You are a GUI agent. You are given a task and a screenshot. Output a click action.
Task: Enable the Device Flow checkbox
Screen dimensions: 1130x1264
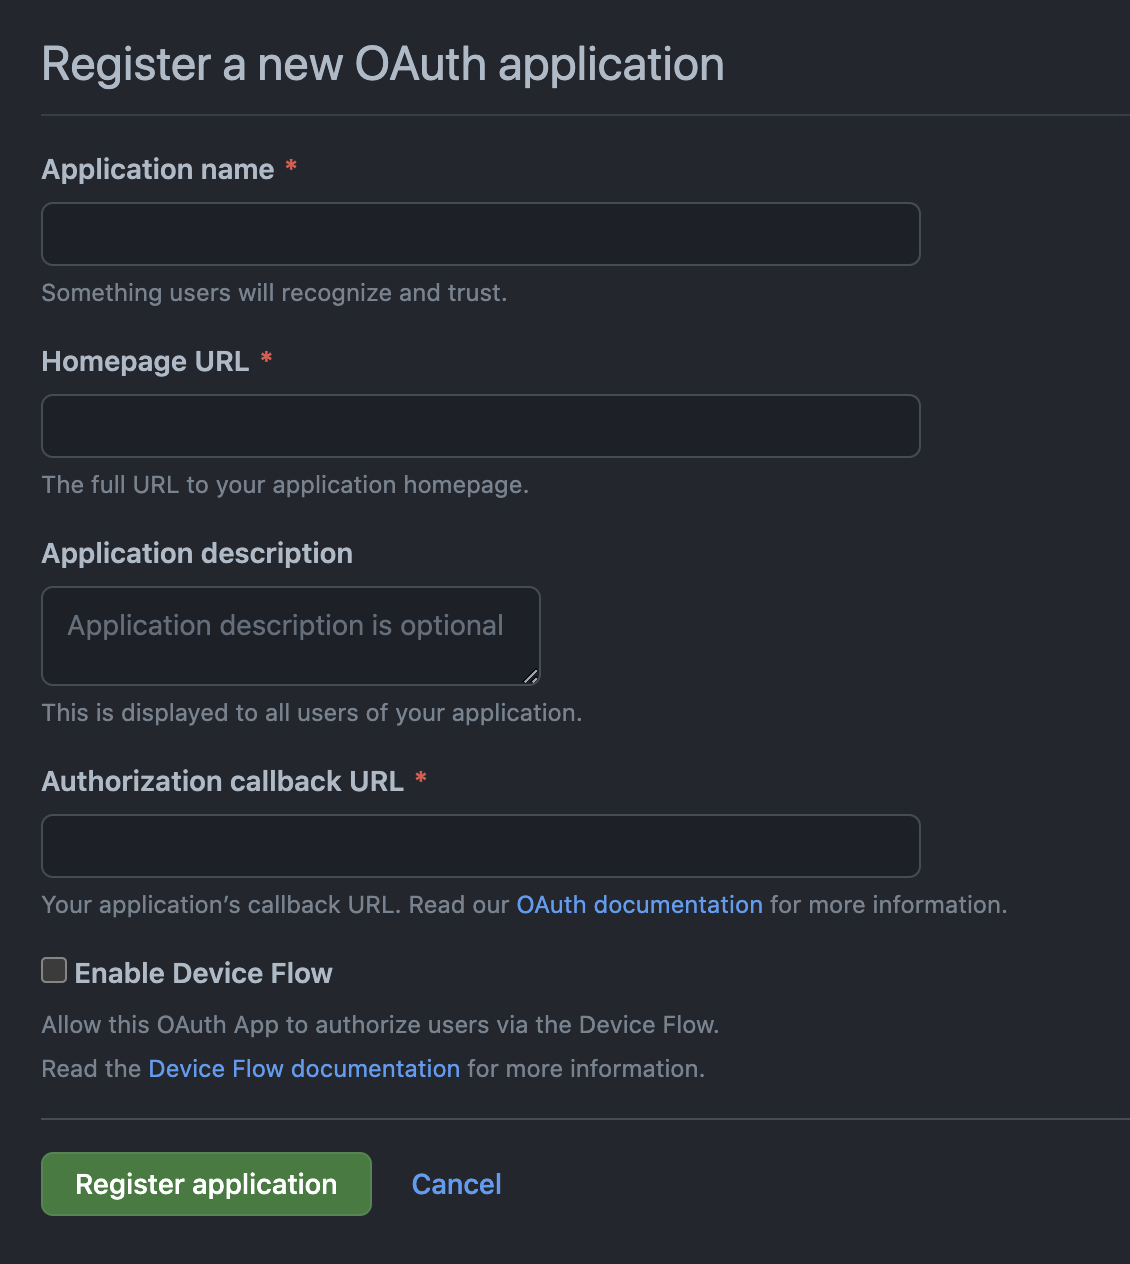click(x=54, y=970)
